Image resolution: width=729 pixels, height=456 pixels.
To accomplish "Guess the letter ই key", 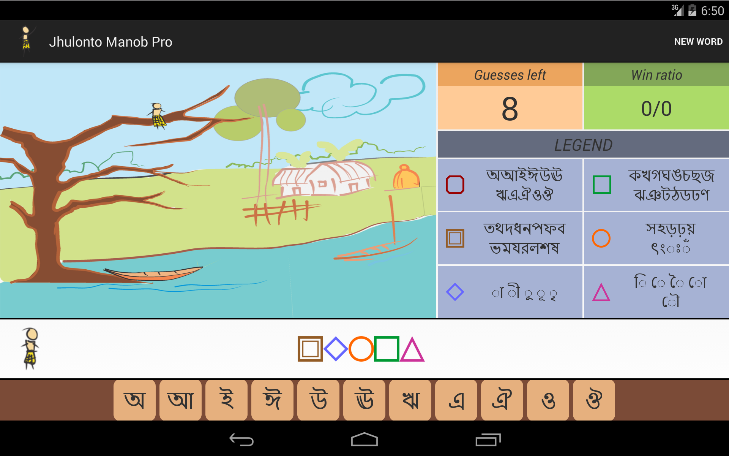I will [x=226, y=400].
